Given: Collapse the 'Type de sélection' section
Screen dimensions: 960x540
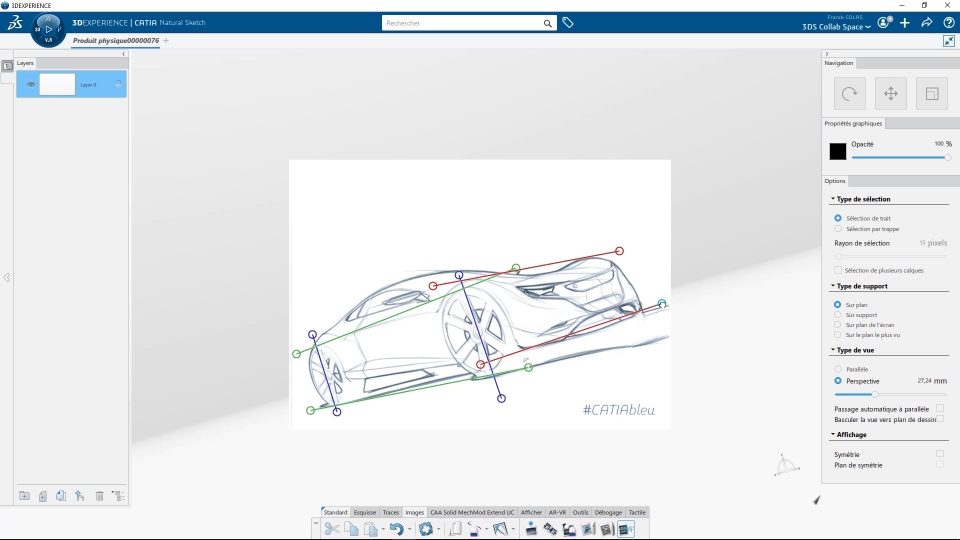Looking at the screenshot, I should pos(833,199).
